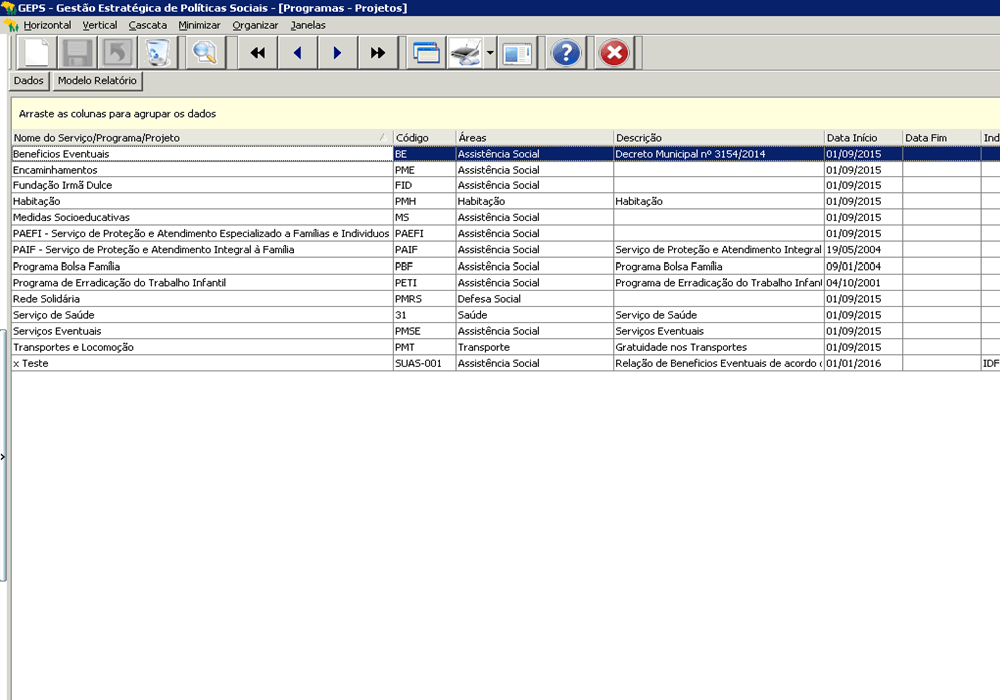The height and width of the screenshot is (700, 1000).
Task: Sort by the Código column header
Action: (x=424, y=138)
